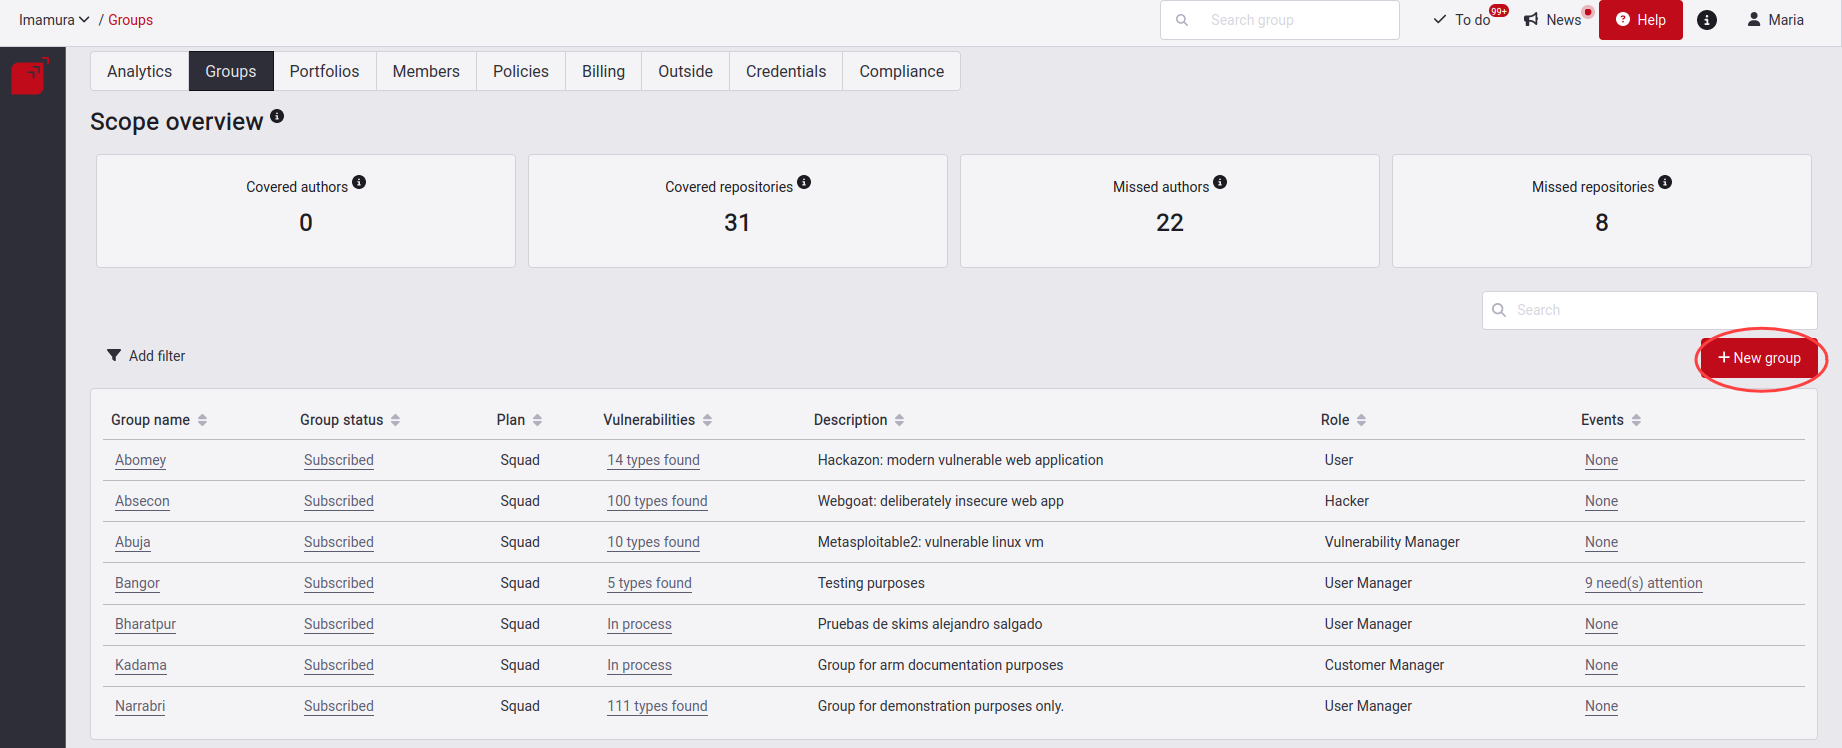Click the red app logo in sidebar
This screenshot has width=1842, height=748.
point(29,77)
